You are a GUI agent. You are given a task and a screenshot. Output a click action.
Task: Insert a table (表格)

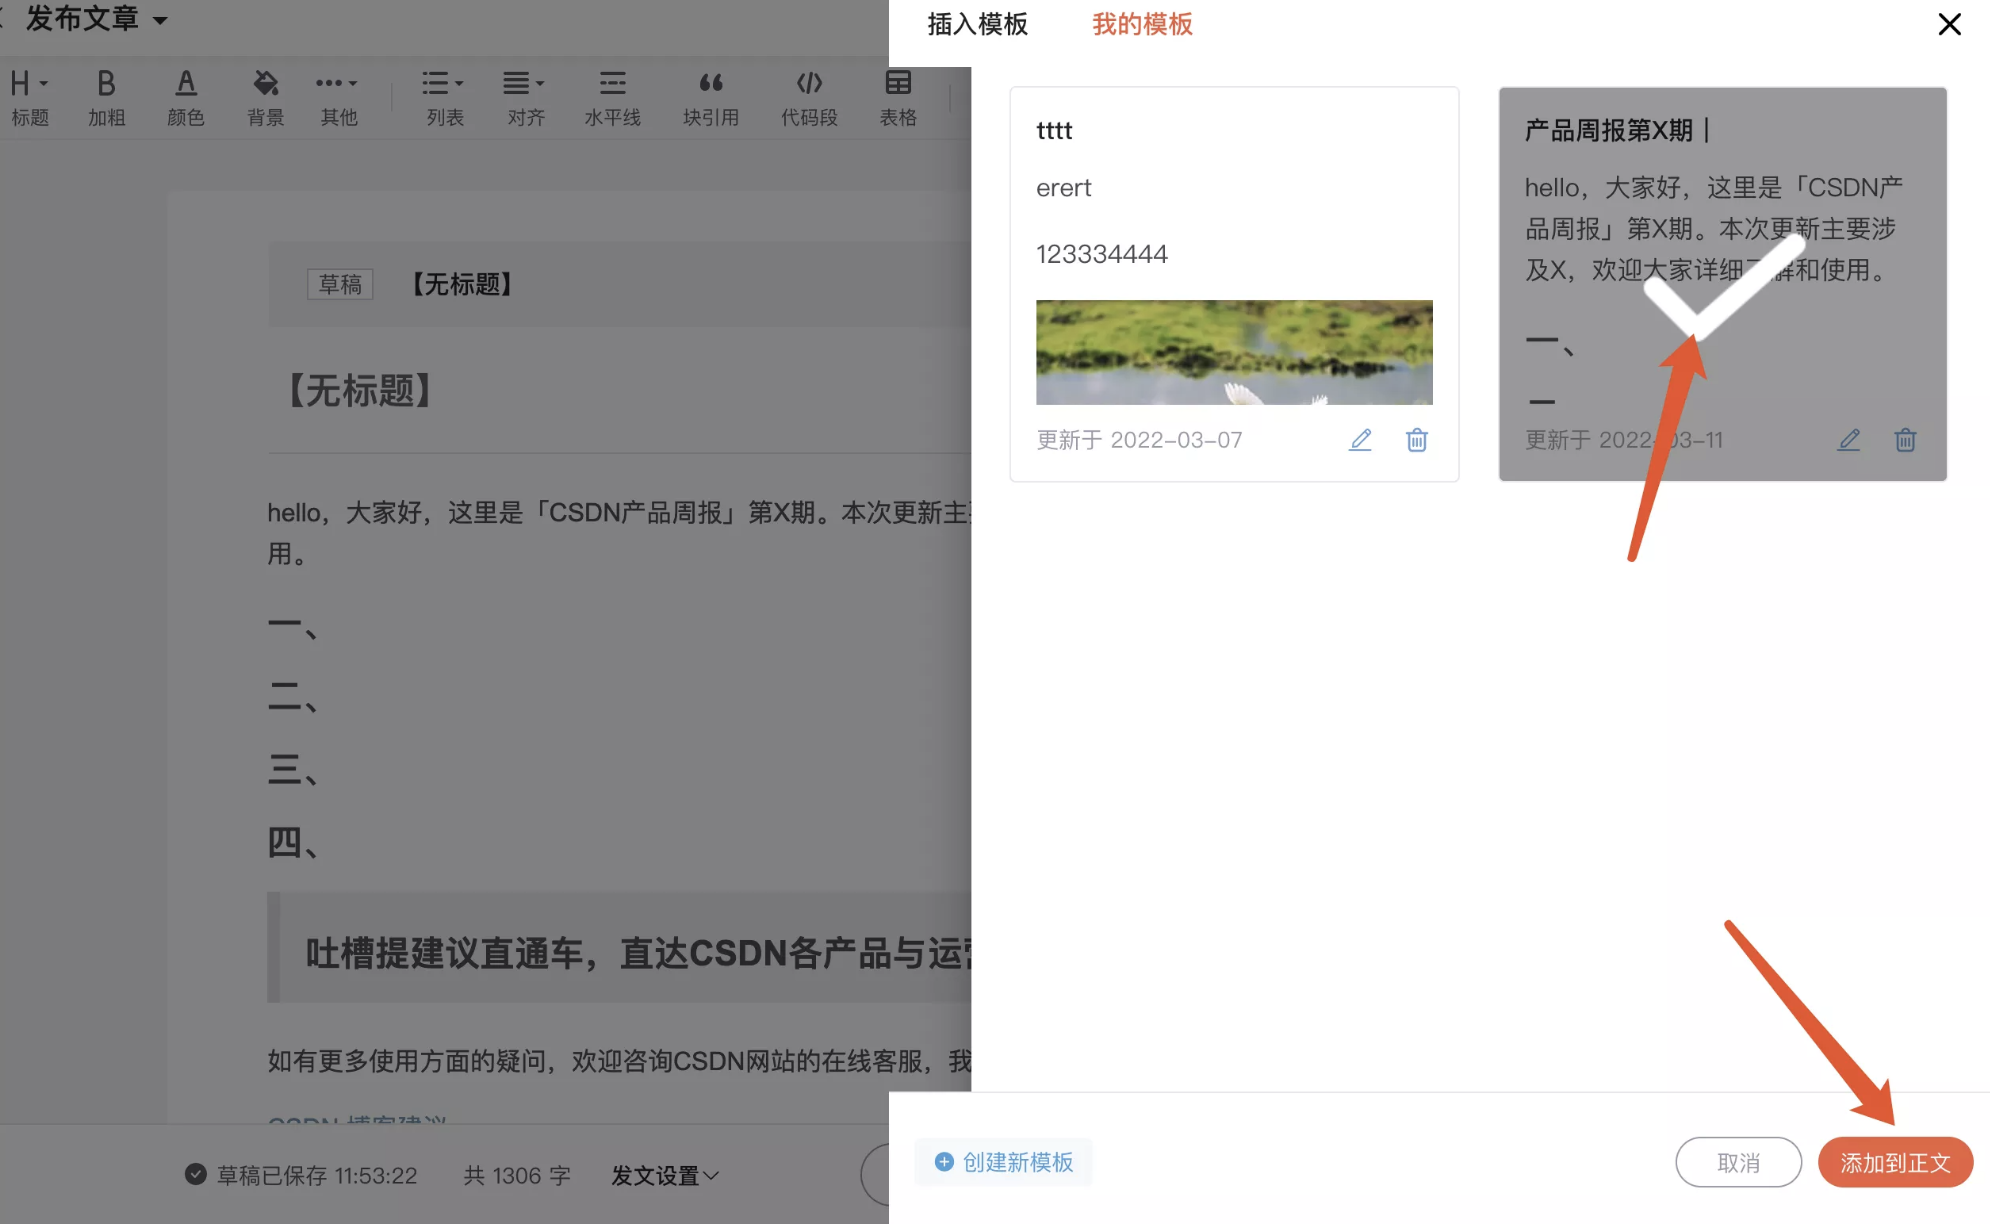898,97
